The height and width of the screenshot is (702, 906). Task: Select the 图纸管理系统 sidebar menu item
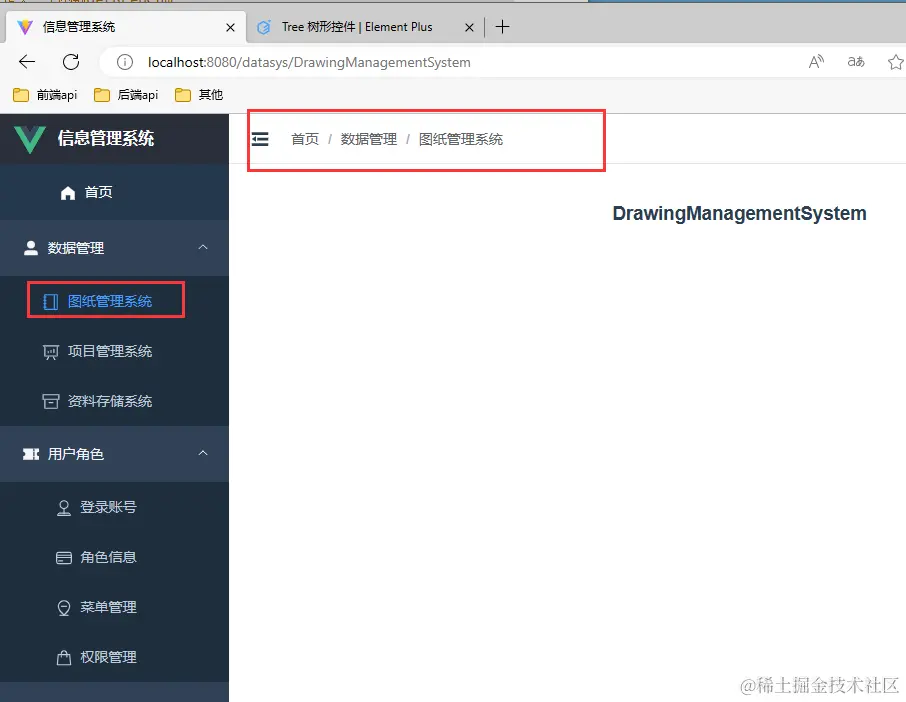pyautogui.click(x=114, y=301)
